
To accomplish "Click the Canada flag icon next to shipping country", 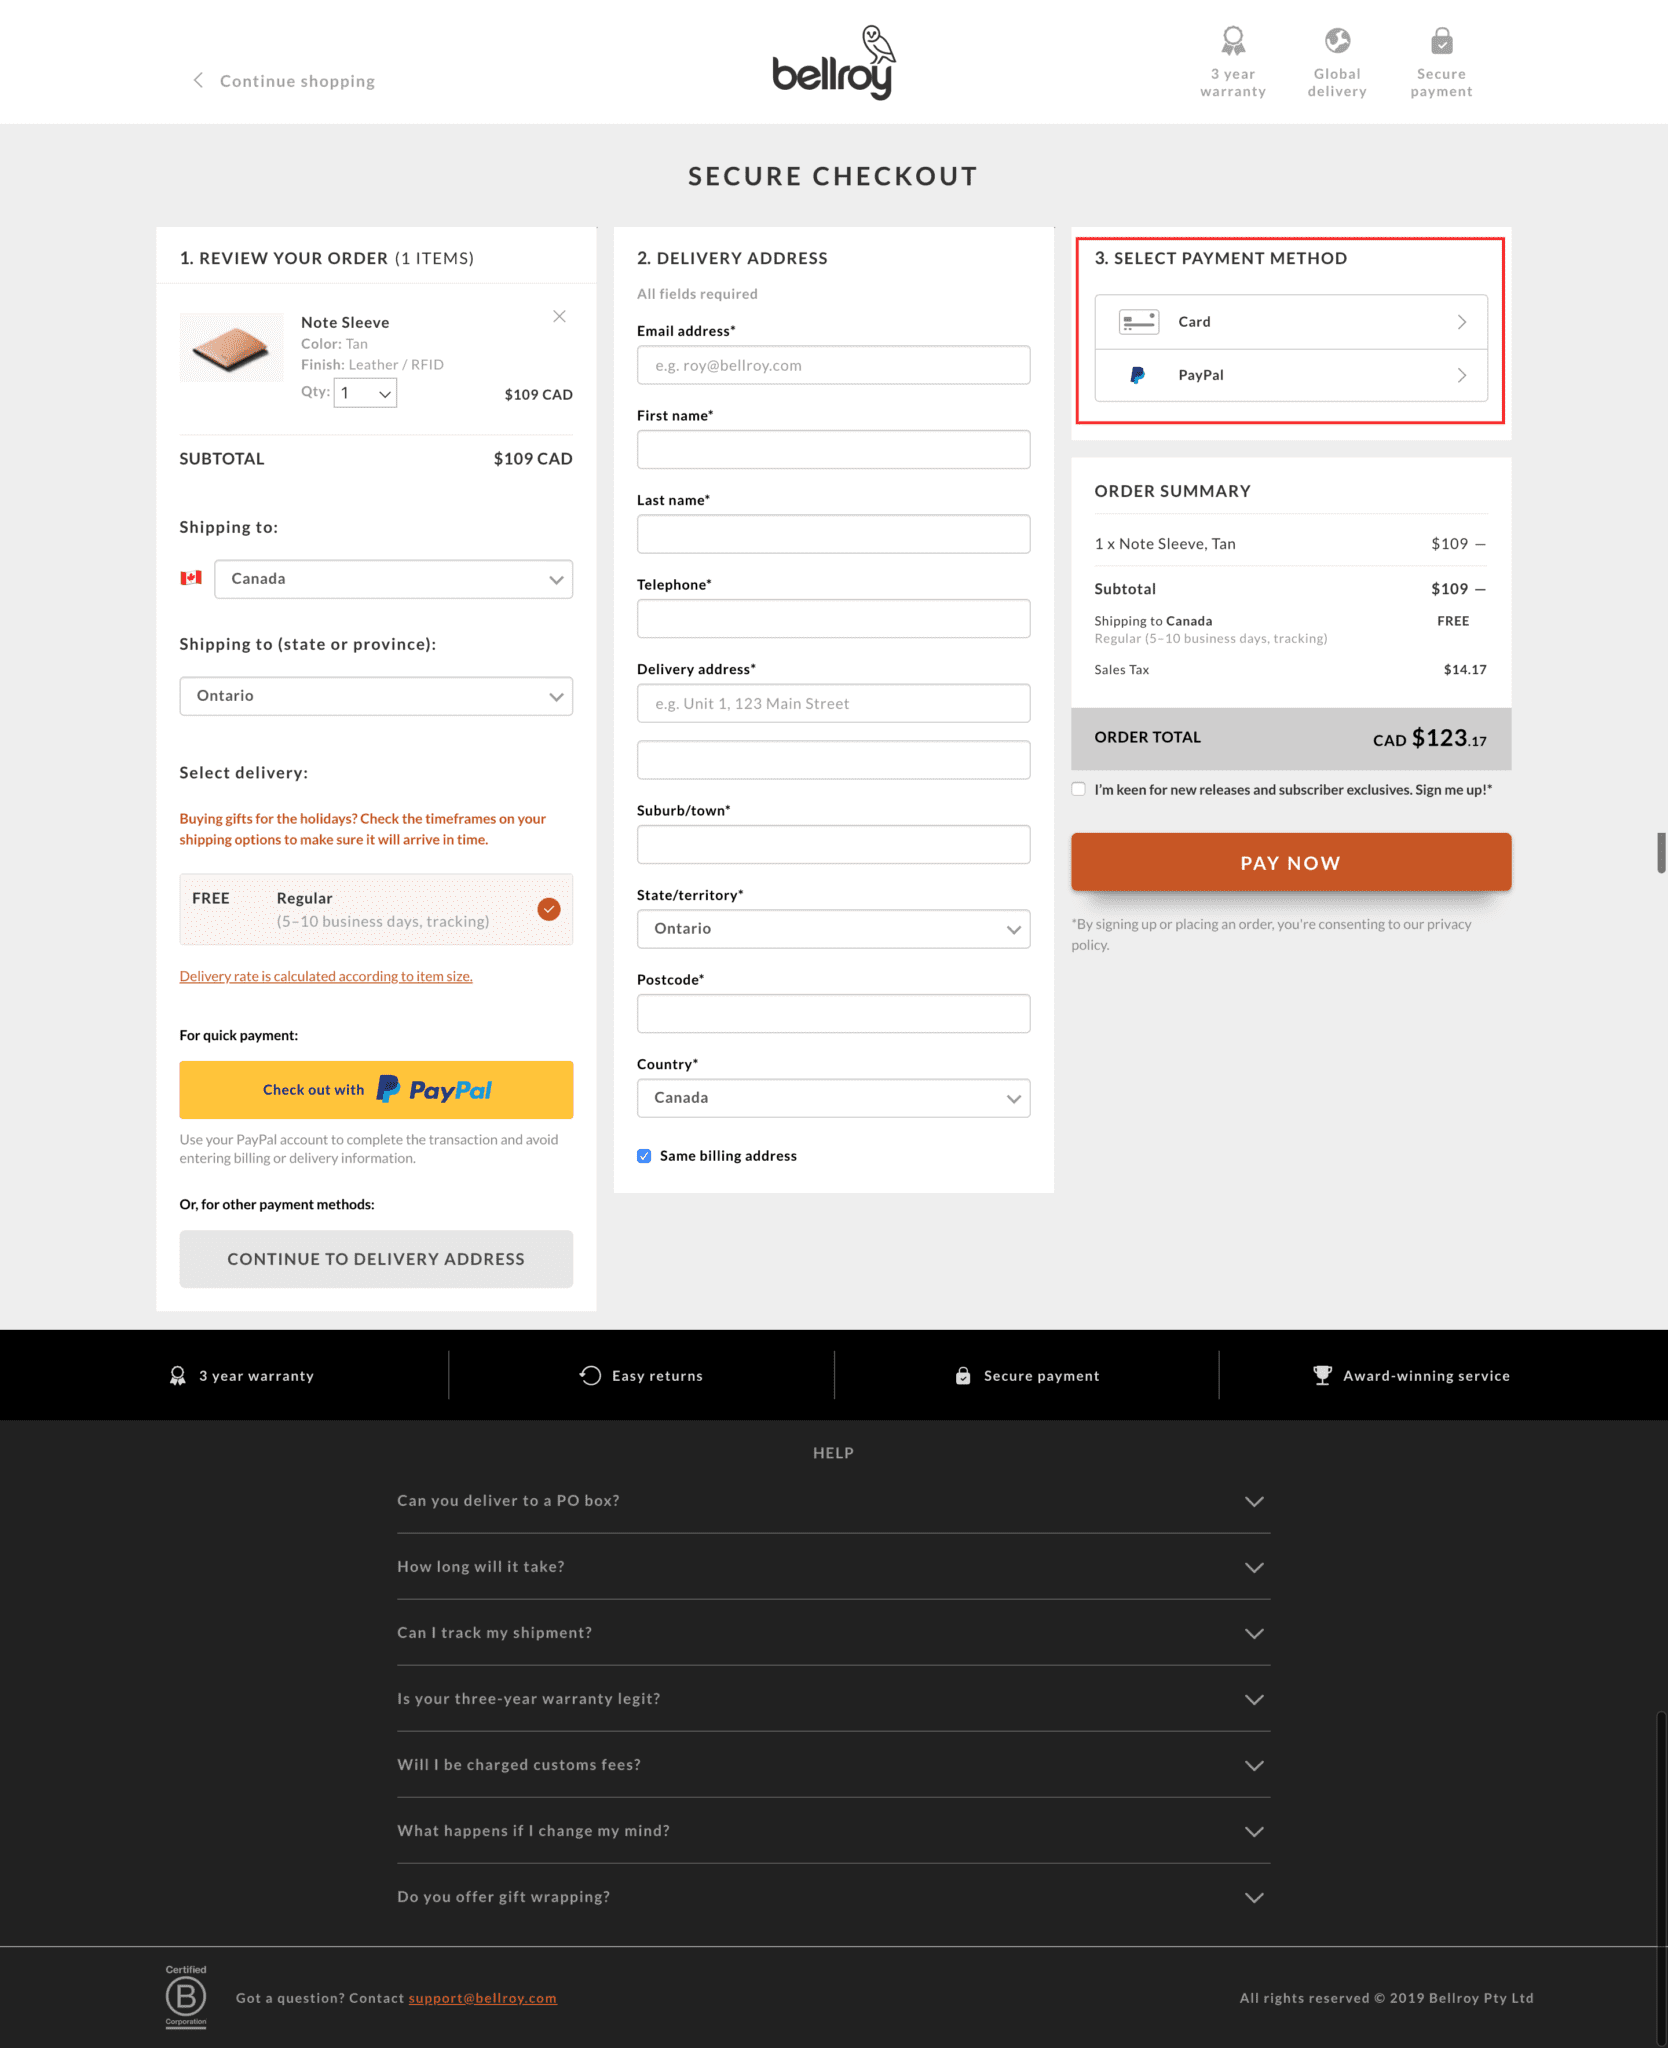I will tap(191, 578).
